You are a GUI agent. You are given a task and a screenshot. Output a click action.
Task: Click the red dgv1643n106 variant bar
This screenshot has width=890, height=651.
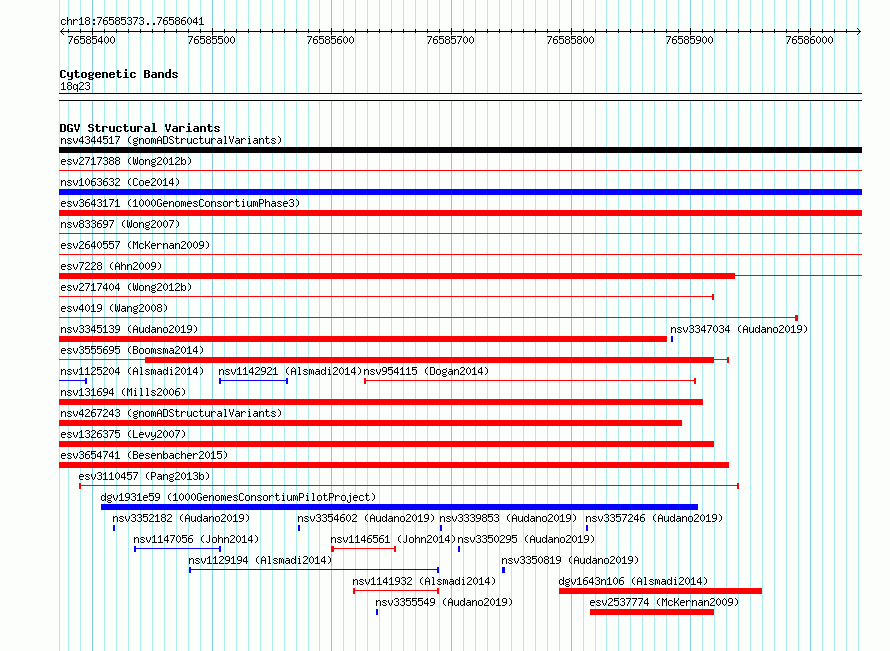(x=660, y=591)
